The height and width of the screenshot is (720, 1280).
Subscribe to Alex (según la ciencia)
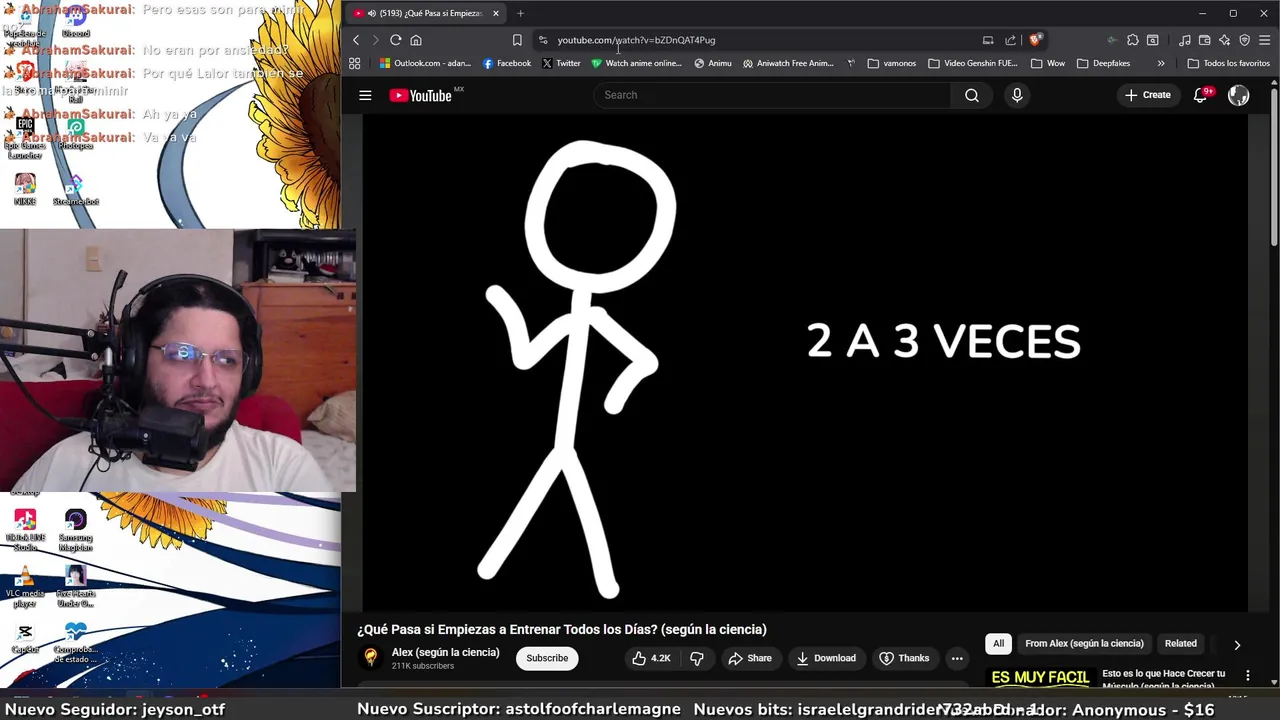547,658
